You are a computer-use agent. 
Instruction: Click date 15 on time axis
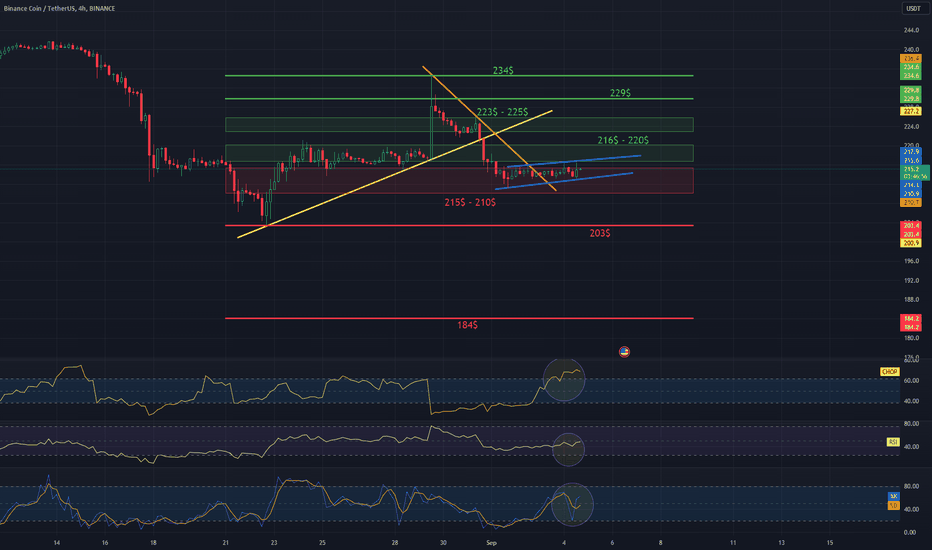(x=830, y=543)
